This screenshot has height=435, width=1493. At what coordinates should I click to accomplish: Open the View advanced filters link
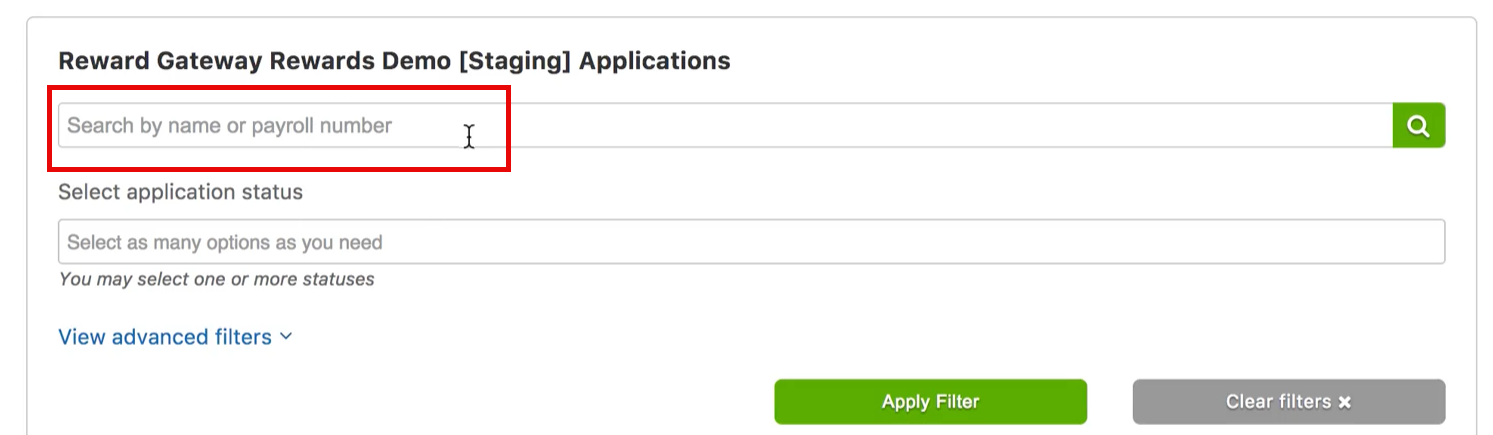(165, 337)
